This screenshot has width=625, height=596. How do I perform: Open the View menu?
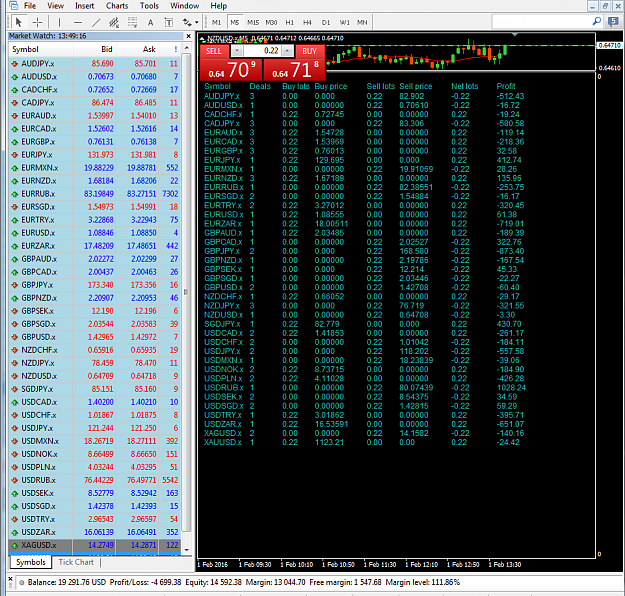coord(55,6)
